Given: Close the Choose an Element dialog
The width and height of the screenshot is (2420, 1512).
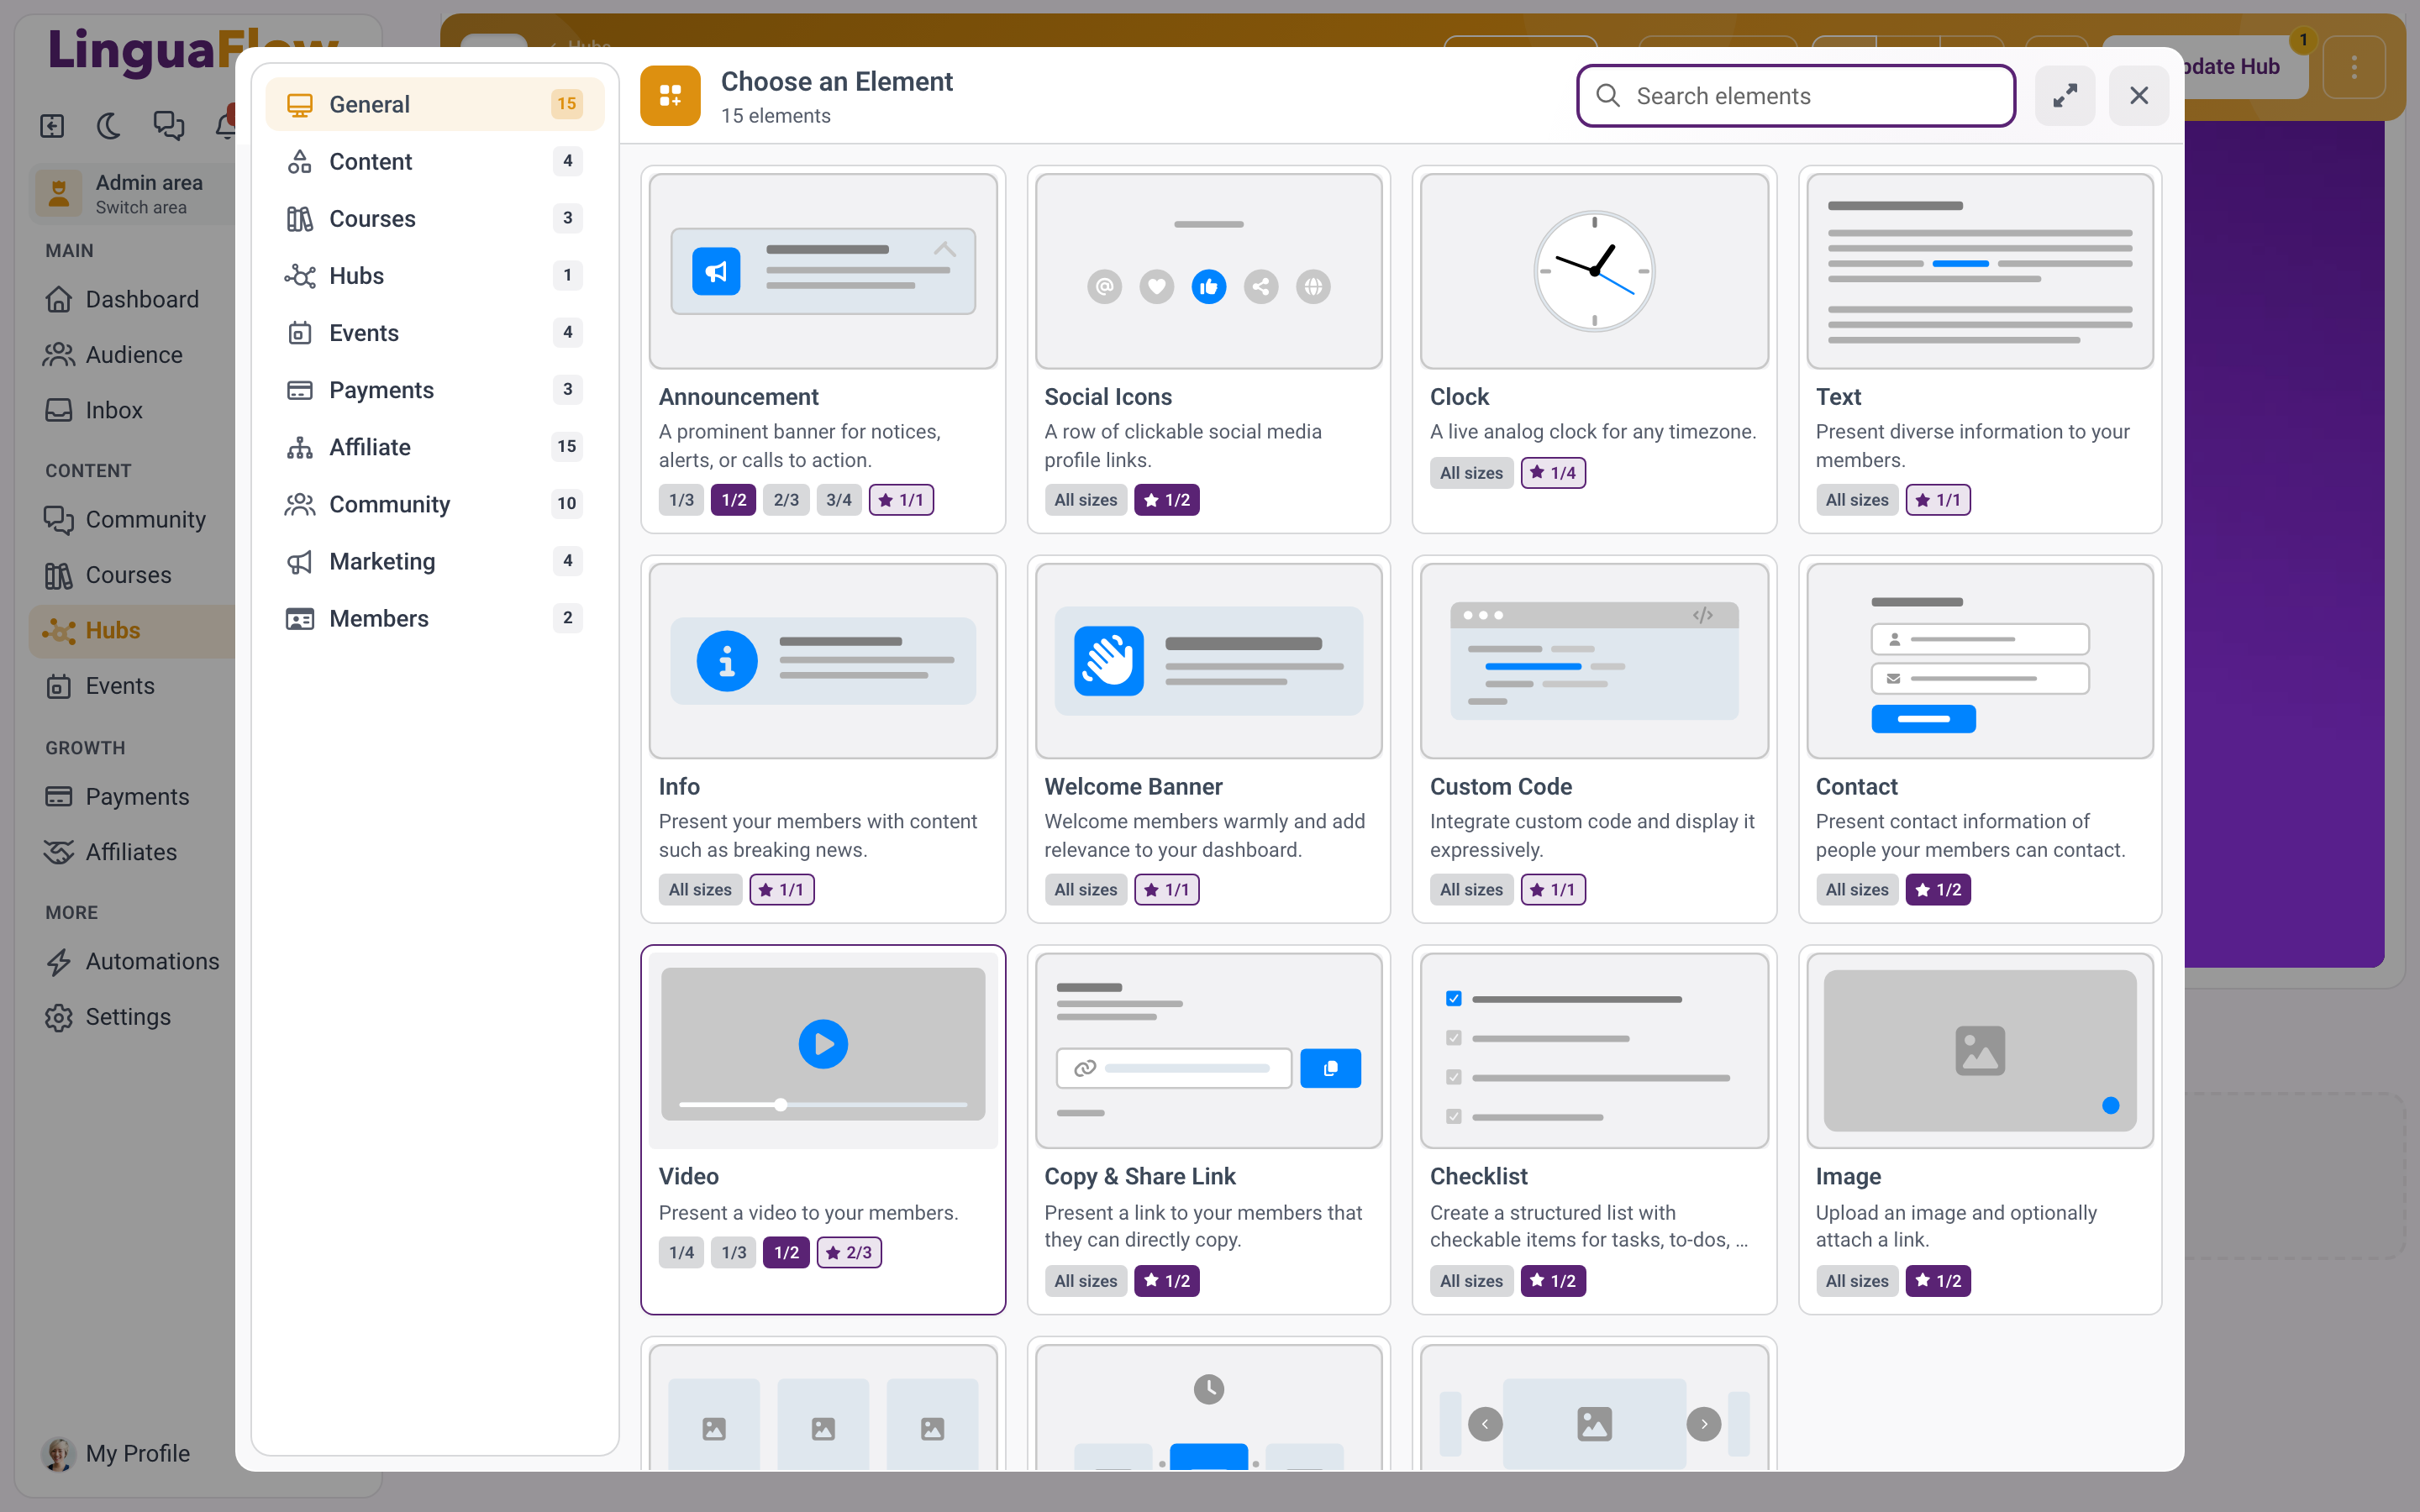Looking at the screenshot, I should pos(2139,96).
